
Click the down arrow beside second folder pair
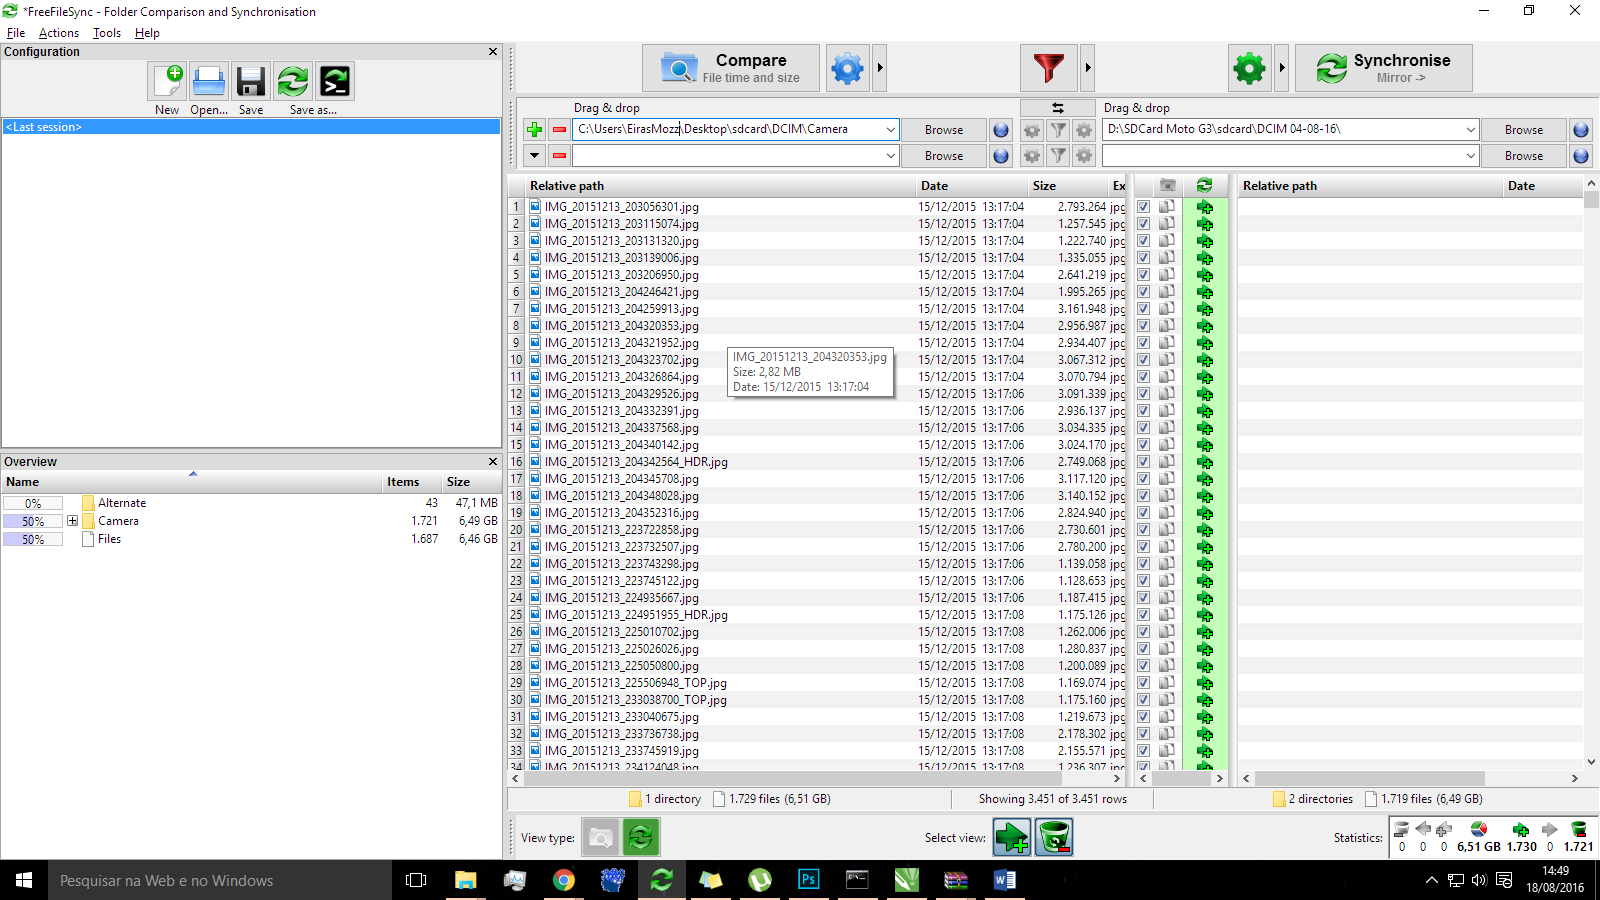(534, 155)
